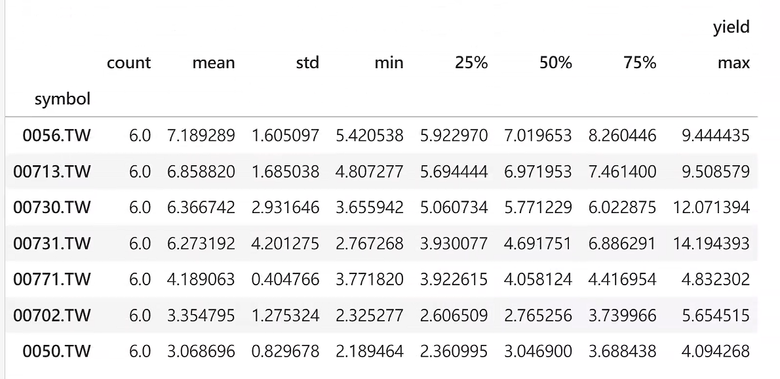Select the 00771.TW row label

click(52, 280)
